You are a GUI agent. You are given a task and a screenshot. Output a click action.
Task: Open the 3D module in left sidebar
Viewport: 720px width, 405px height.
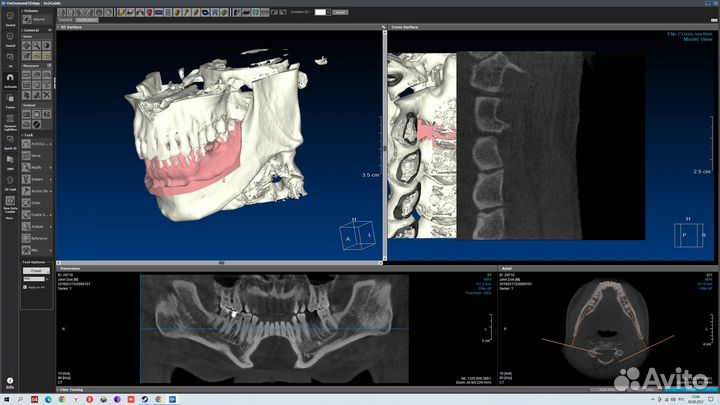pos(10,59)
